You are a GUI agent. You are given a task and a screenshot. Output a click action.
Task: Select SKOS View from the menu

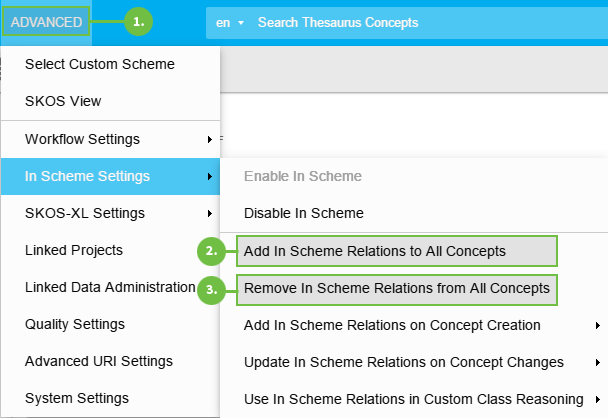coord(63,101)
